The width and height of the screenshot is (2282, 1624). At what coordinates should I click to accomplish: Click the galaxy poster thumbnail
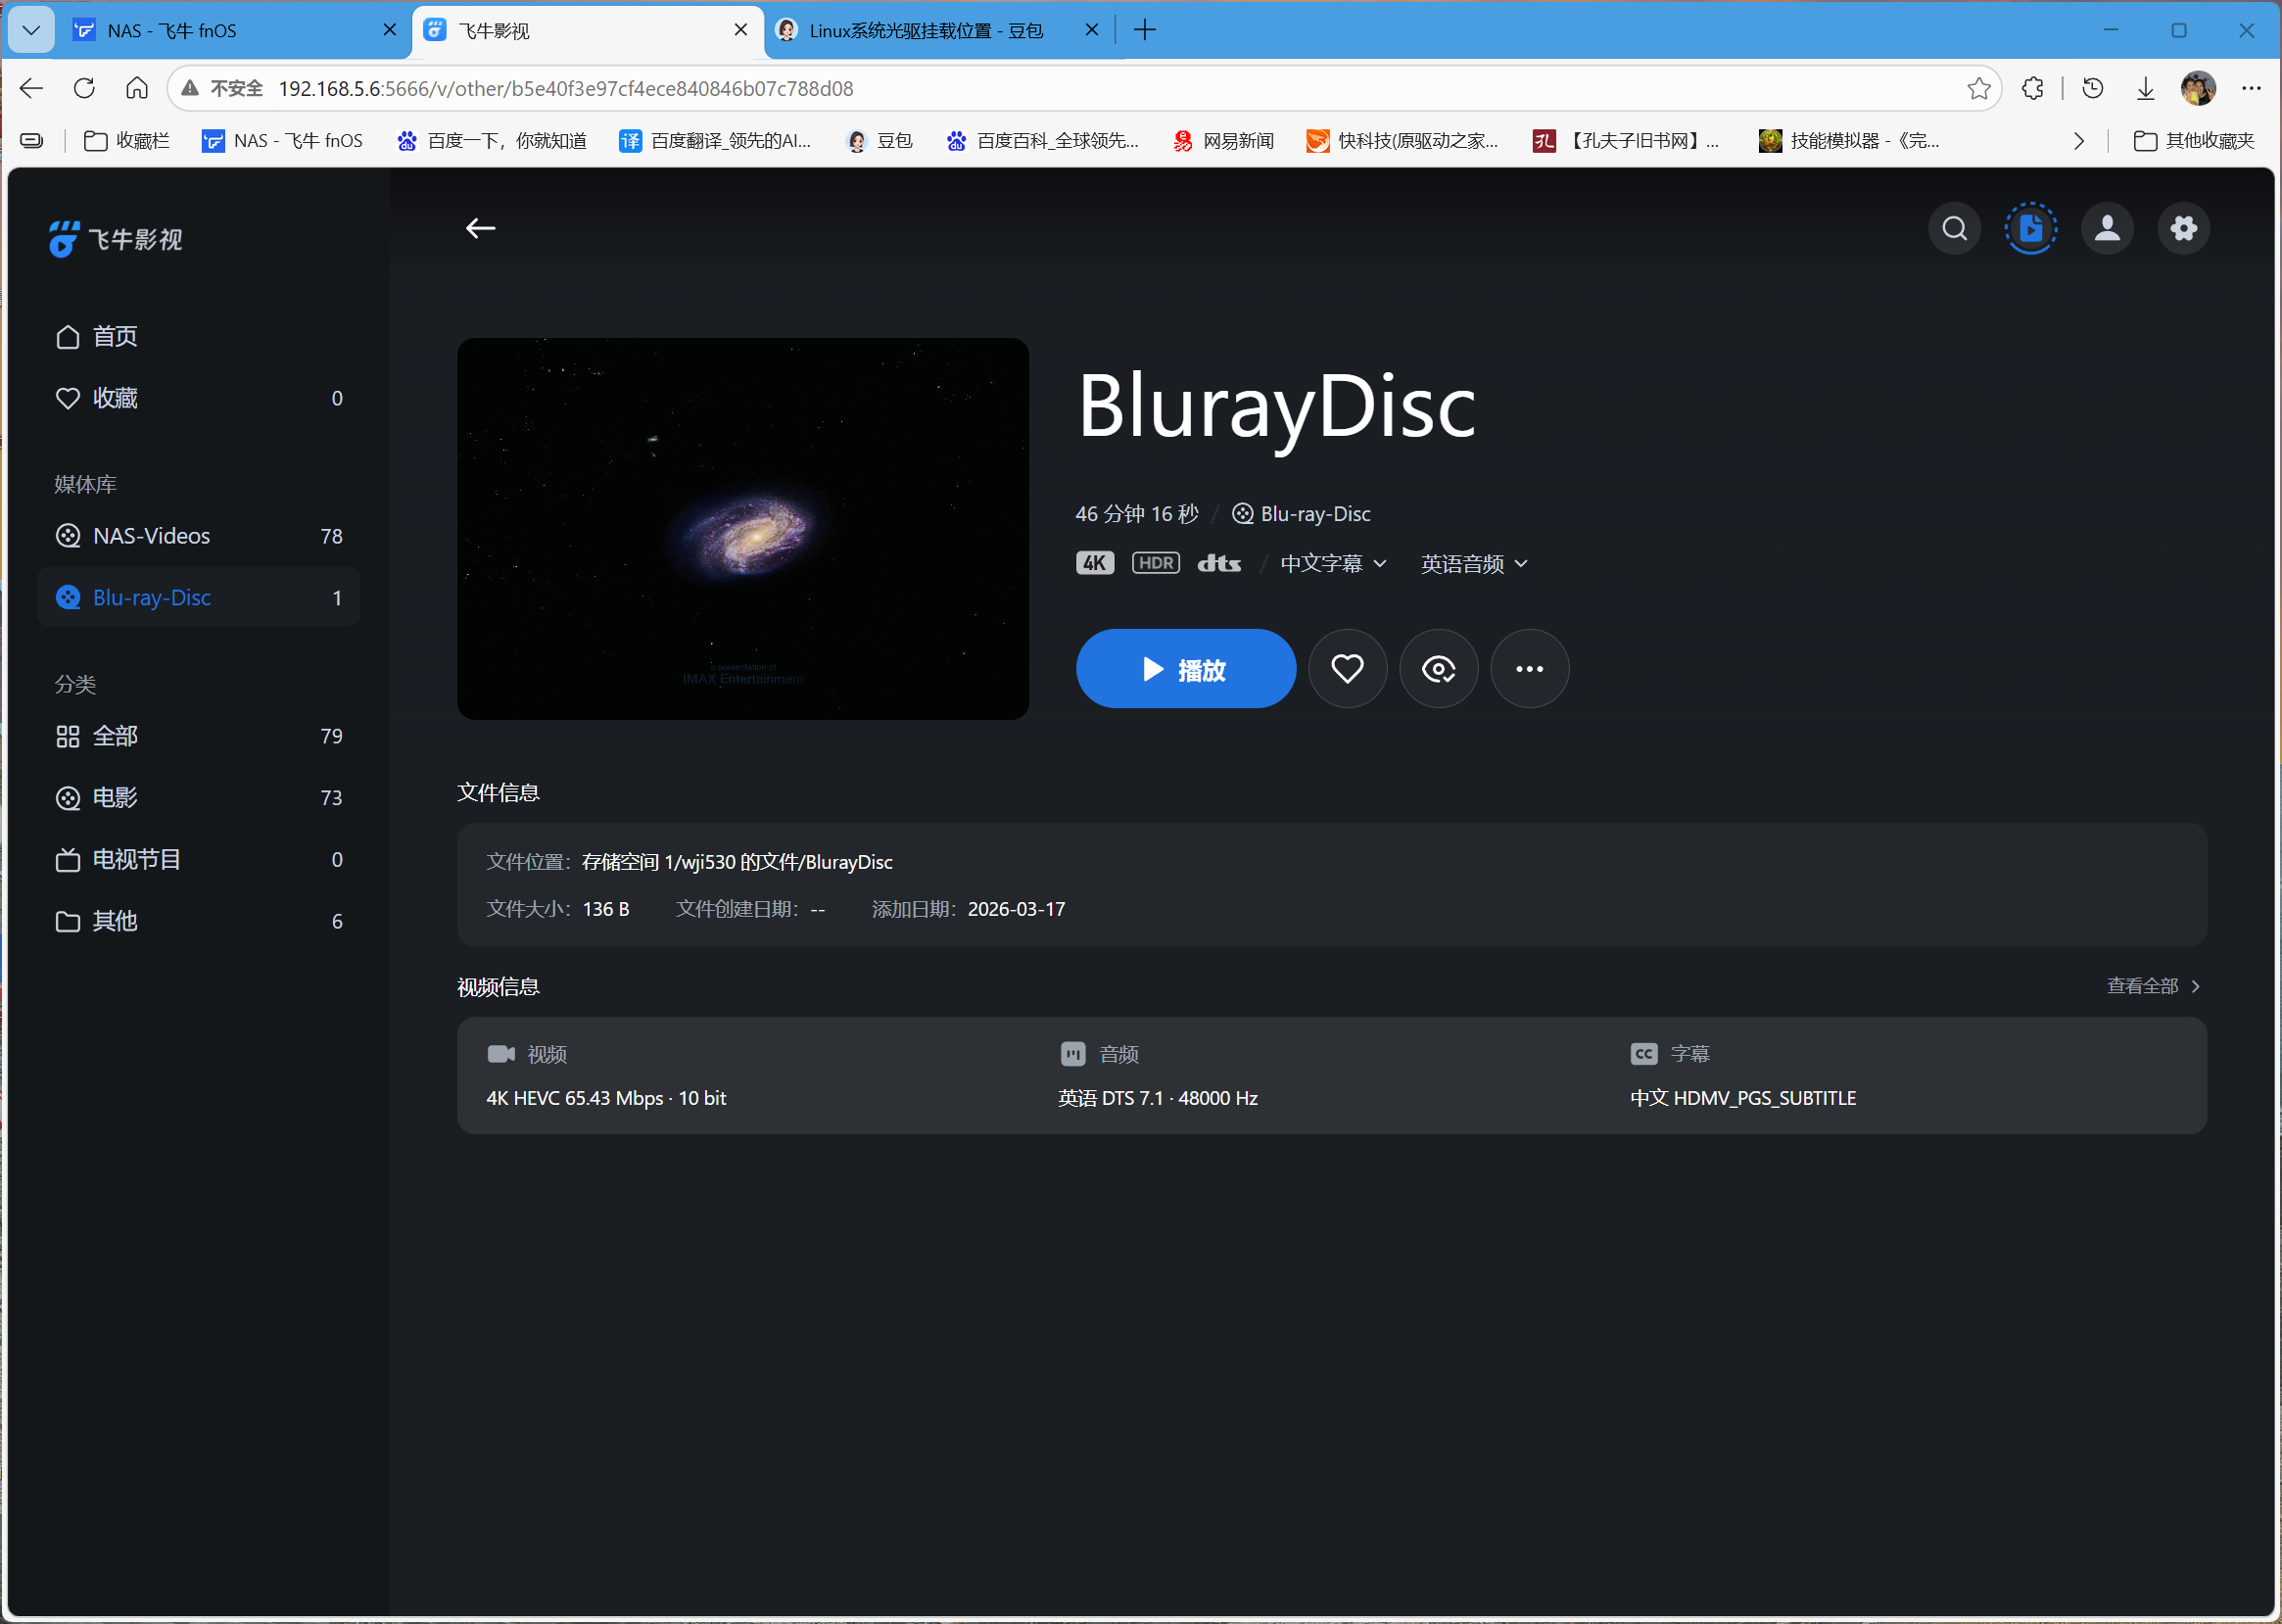tap(743, 529)
